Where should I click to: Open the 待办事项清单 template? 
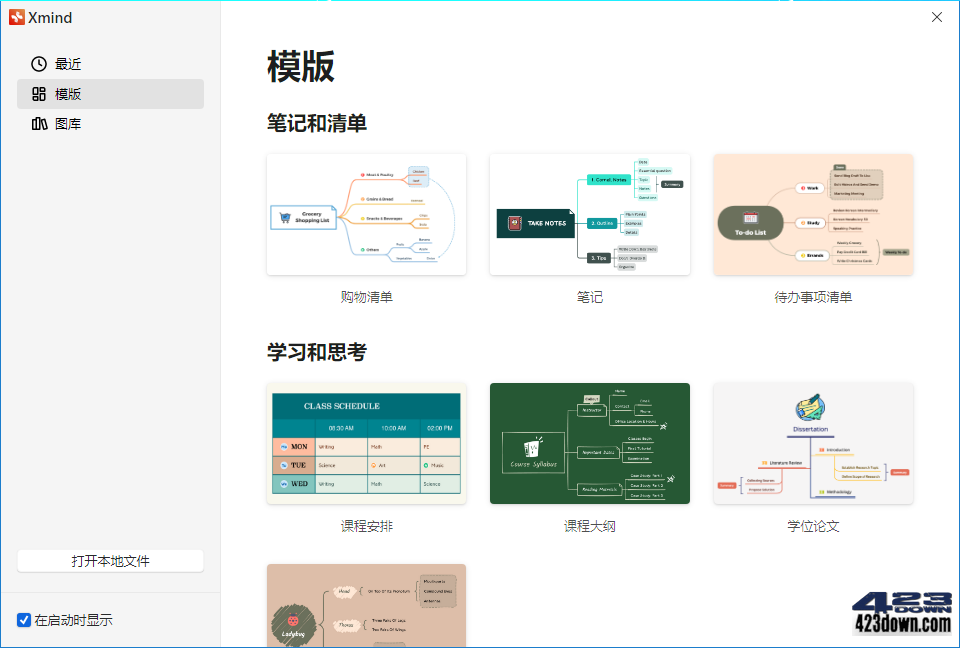[x=813, y=215]
